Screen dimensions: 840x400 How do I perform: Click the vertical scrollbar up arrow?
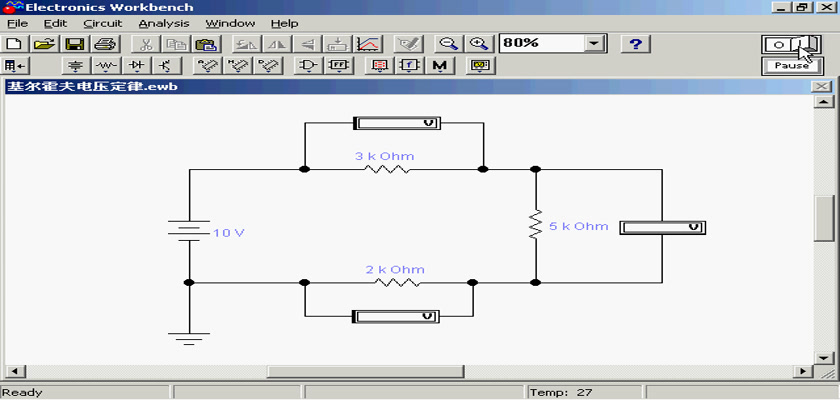(x=823, y=102)
